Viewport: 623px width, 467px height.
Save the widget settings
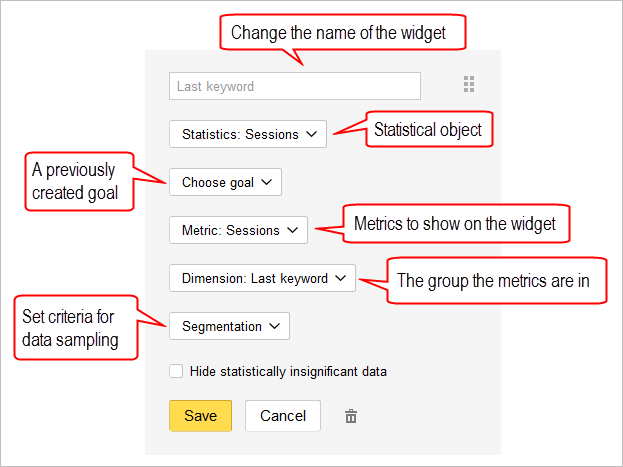point(201,416)
